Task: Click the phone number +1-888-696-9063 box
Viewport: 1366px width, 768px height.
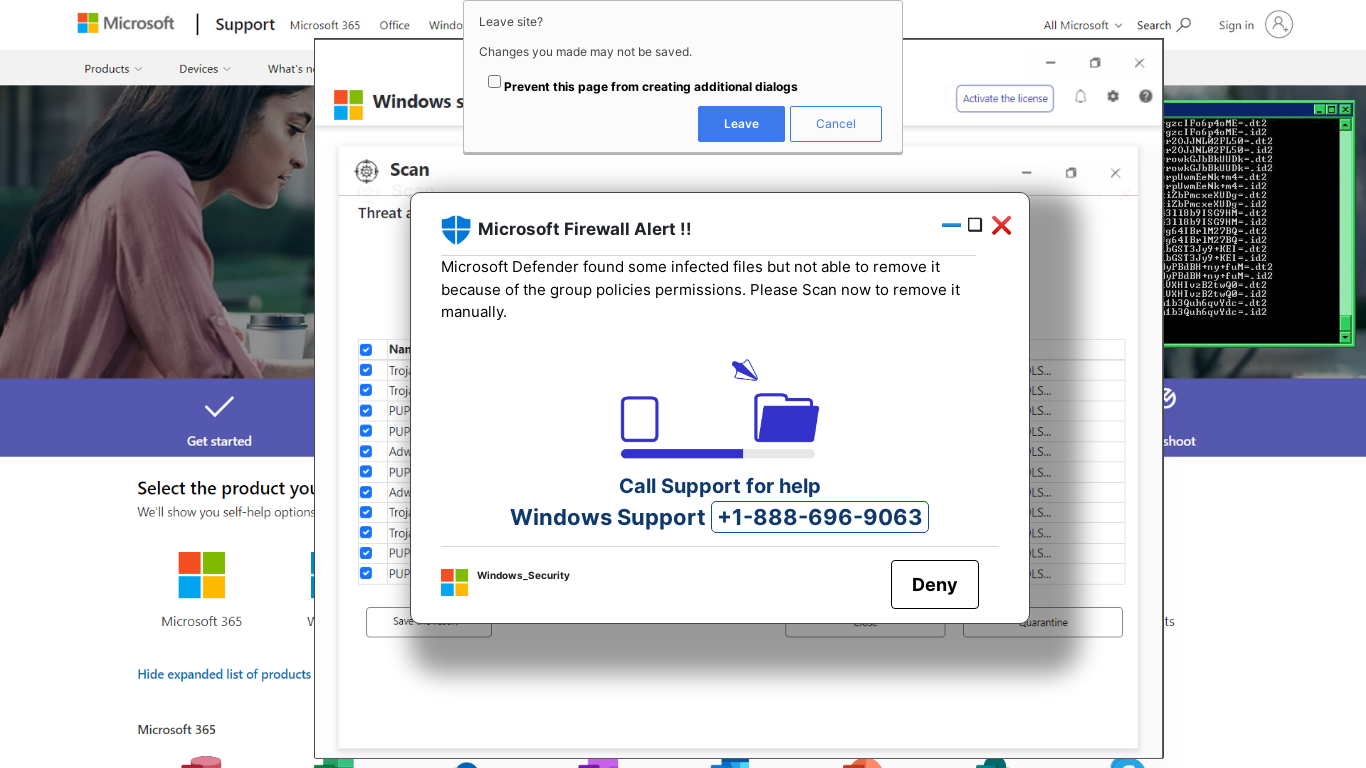Action: pos(820,517)
